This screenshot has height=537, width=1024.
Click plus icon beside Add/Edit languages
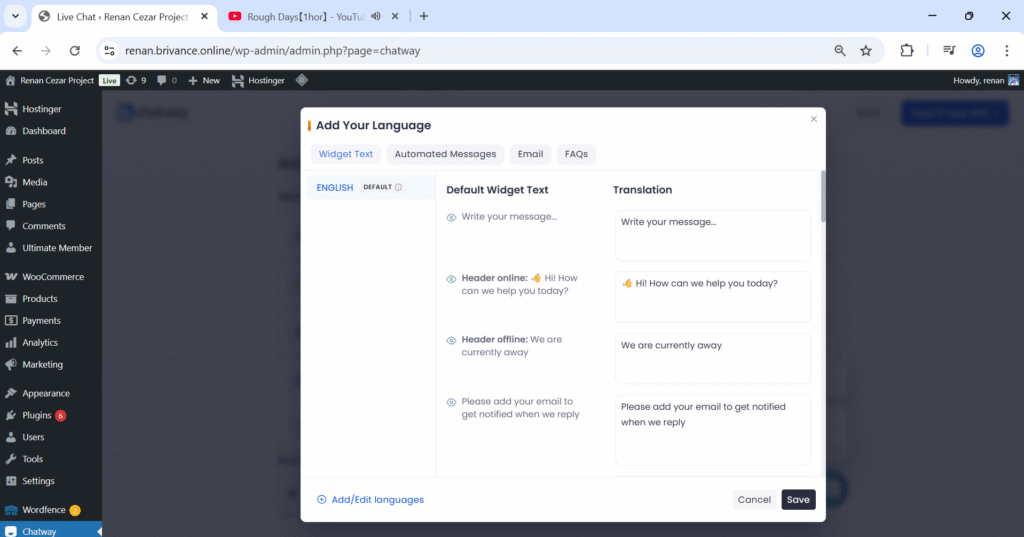pyautogui.click(x=321, y=500)
